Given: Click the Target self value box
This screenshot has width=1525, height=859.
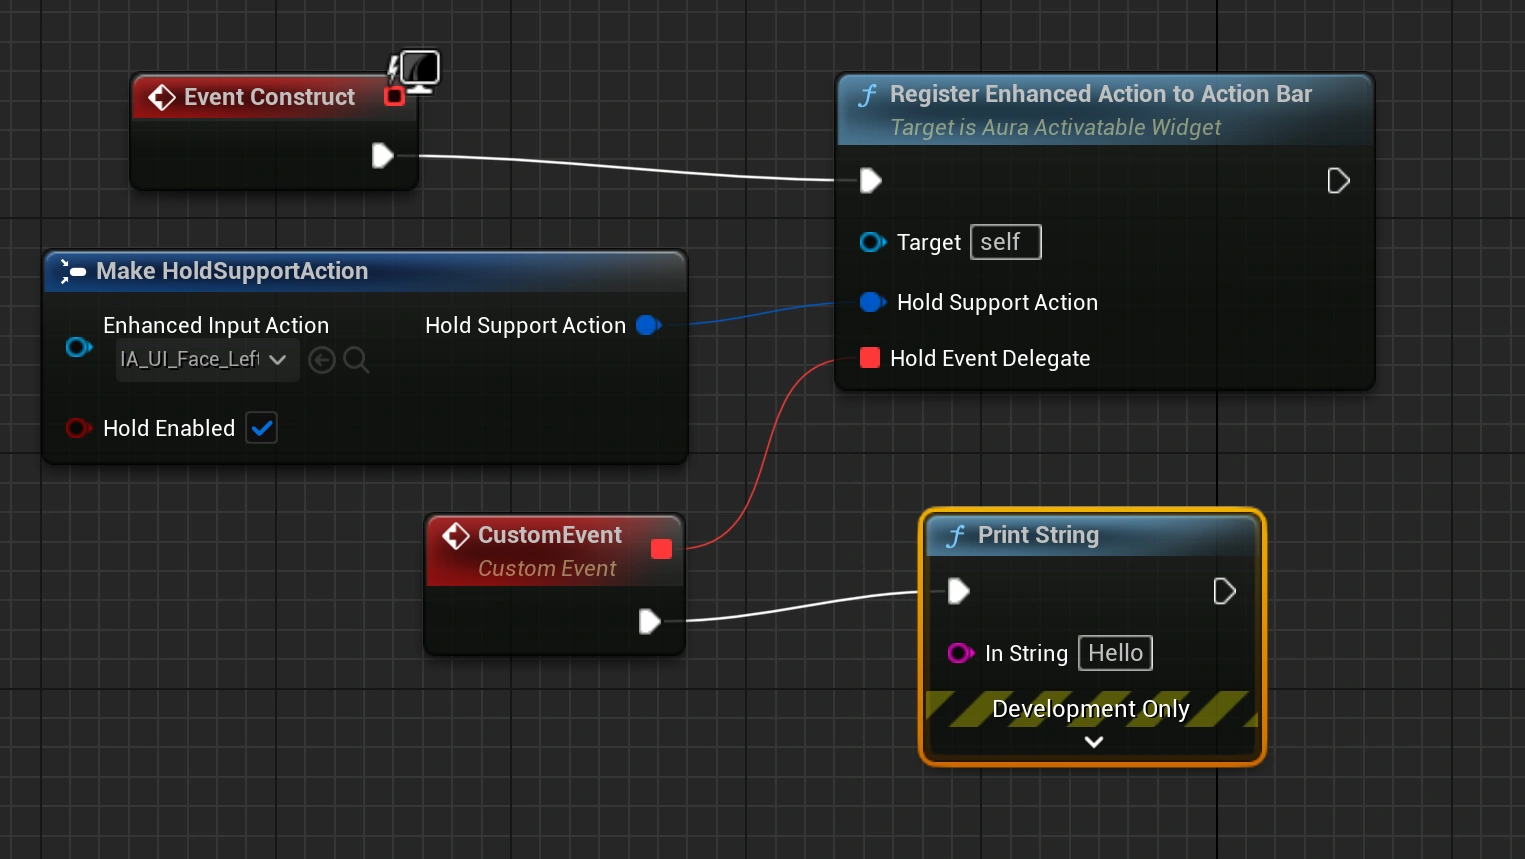Looking at the screenshot, I should [x=1005, y=242].
